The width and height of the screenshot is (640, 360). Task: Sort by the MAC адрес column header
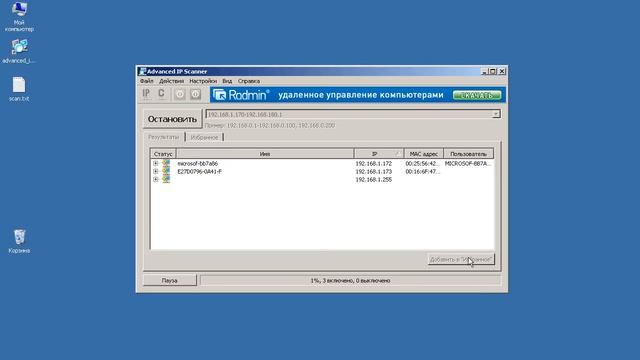(x=423, y=154)
